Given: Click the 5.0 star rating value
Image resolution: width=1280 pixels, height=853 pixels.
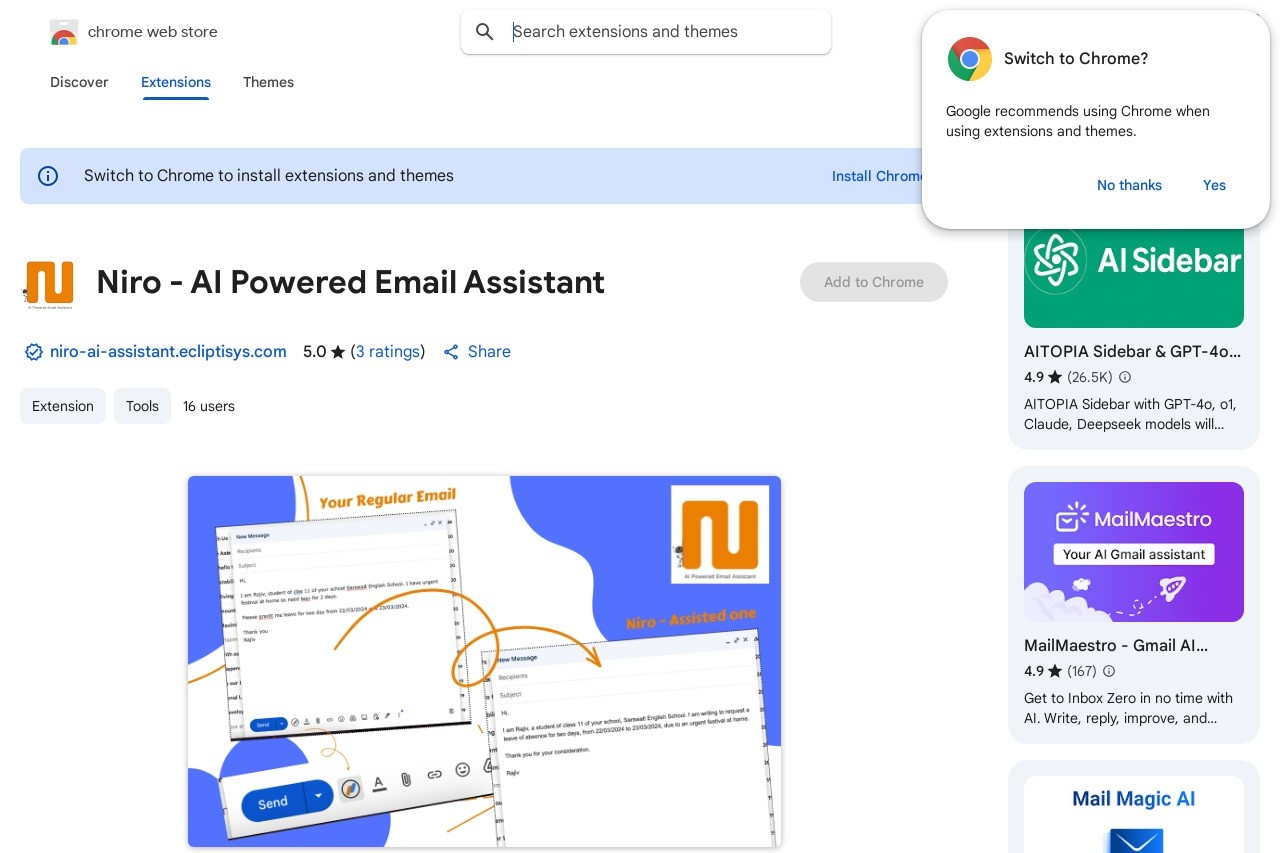Looking at the screenshot, I should [x=315, y=352].
